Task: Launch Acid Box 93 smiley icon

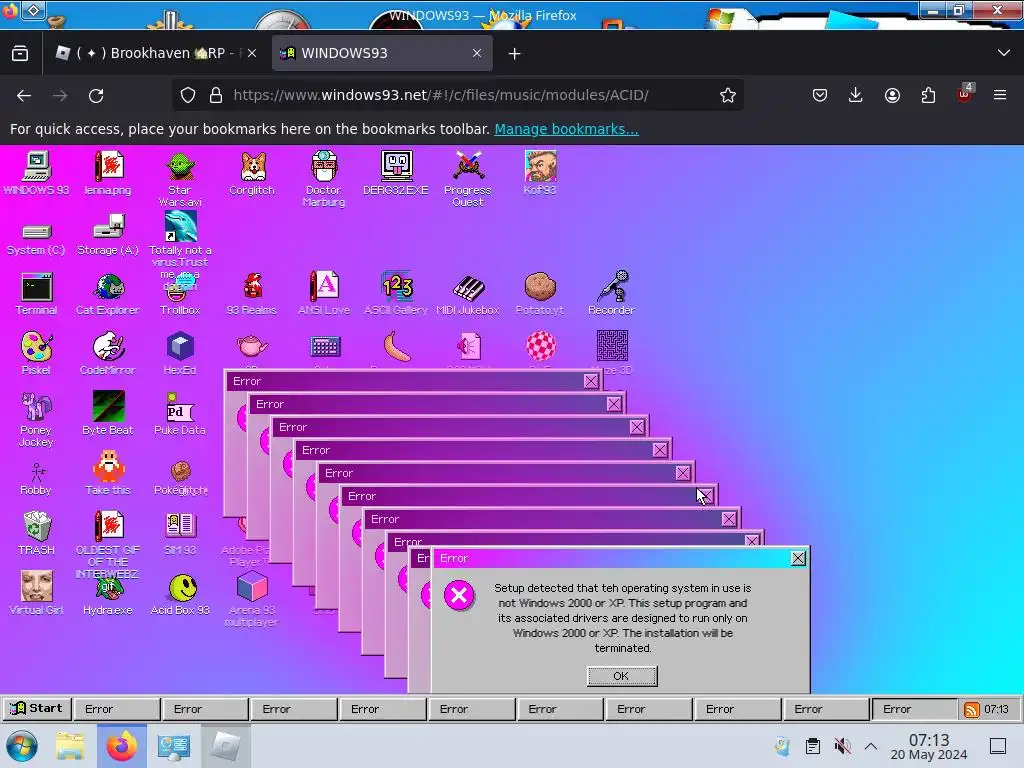Action: click(x=180, y=594)
